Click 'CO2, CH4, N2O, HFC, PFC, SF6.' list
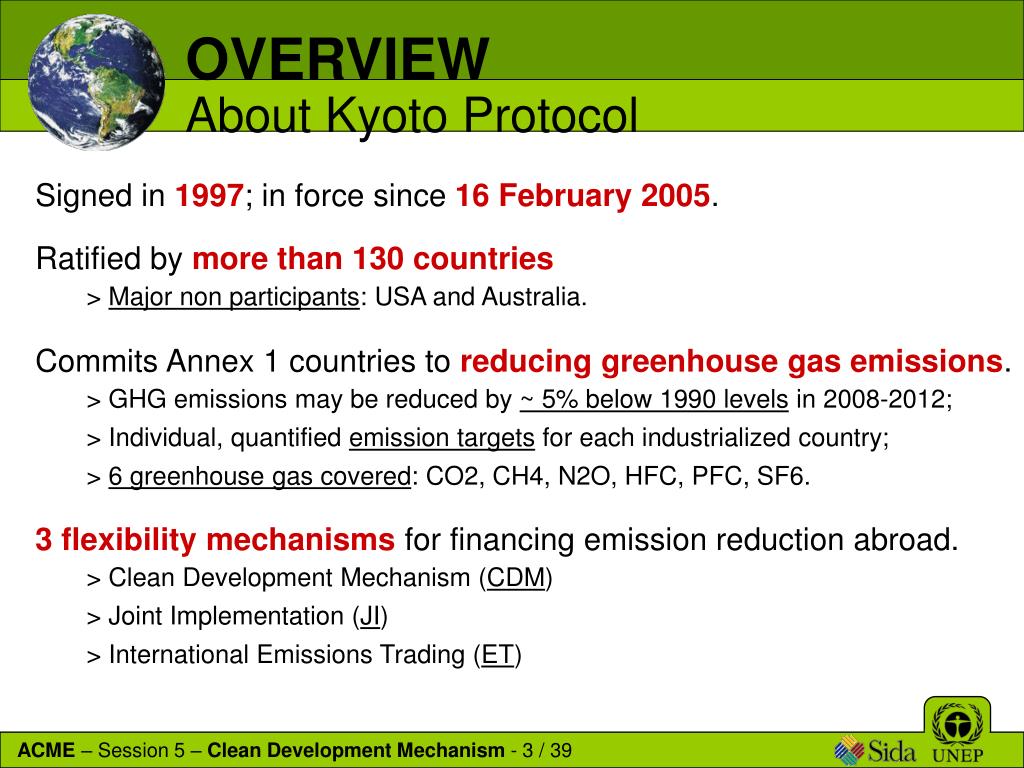The image size is (1024, 768). click(618, 476)
